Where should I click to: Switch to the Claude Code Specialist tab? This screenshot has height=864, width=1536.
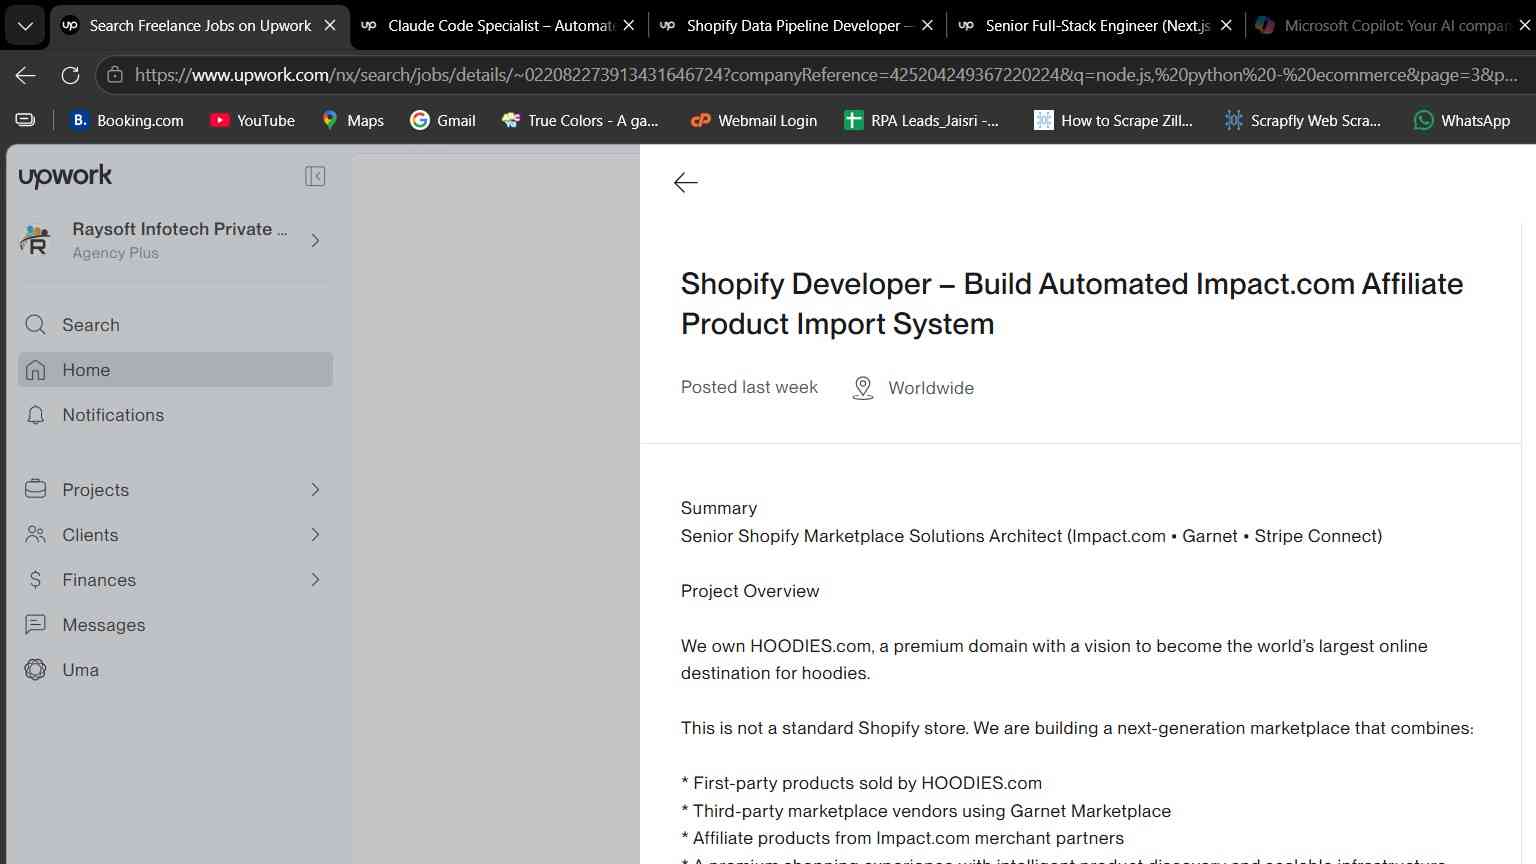click(x=487, y=26)
